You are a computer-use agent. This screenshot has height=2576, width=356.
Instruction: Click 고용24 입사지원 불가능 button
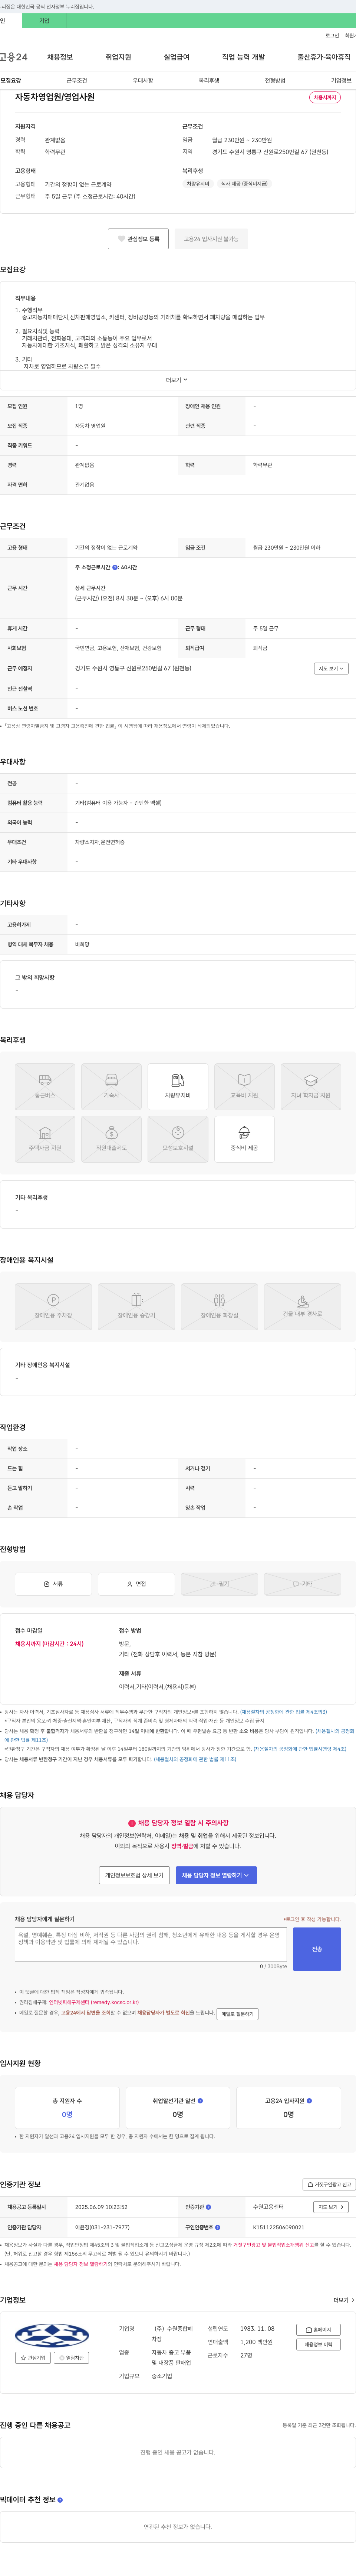coord(211,239)
